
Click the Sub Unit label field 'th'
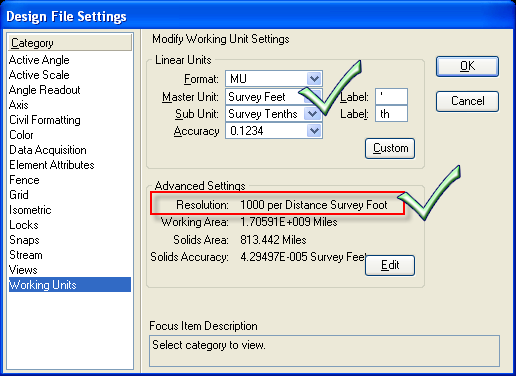tap(391, 114)
